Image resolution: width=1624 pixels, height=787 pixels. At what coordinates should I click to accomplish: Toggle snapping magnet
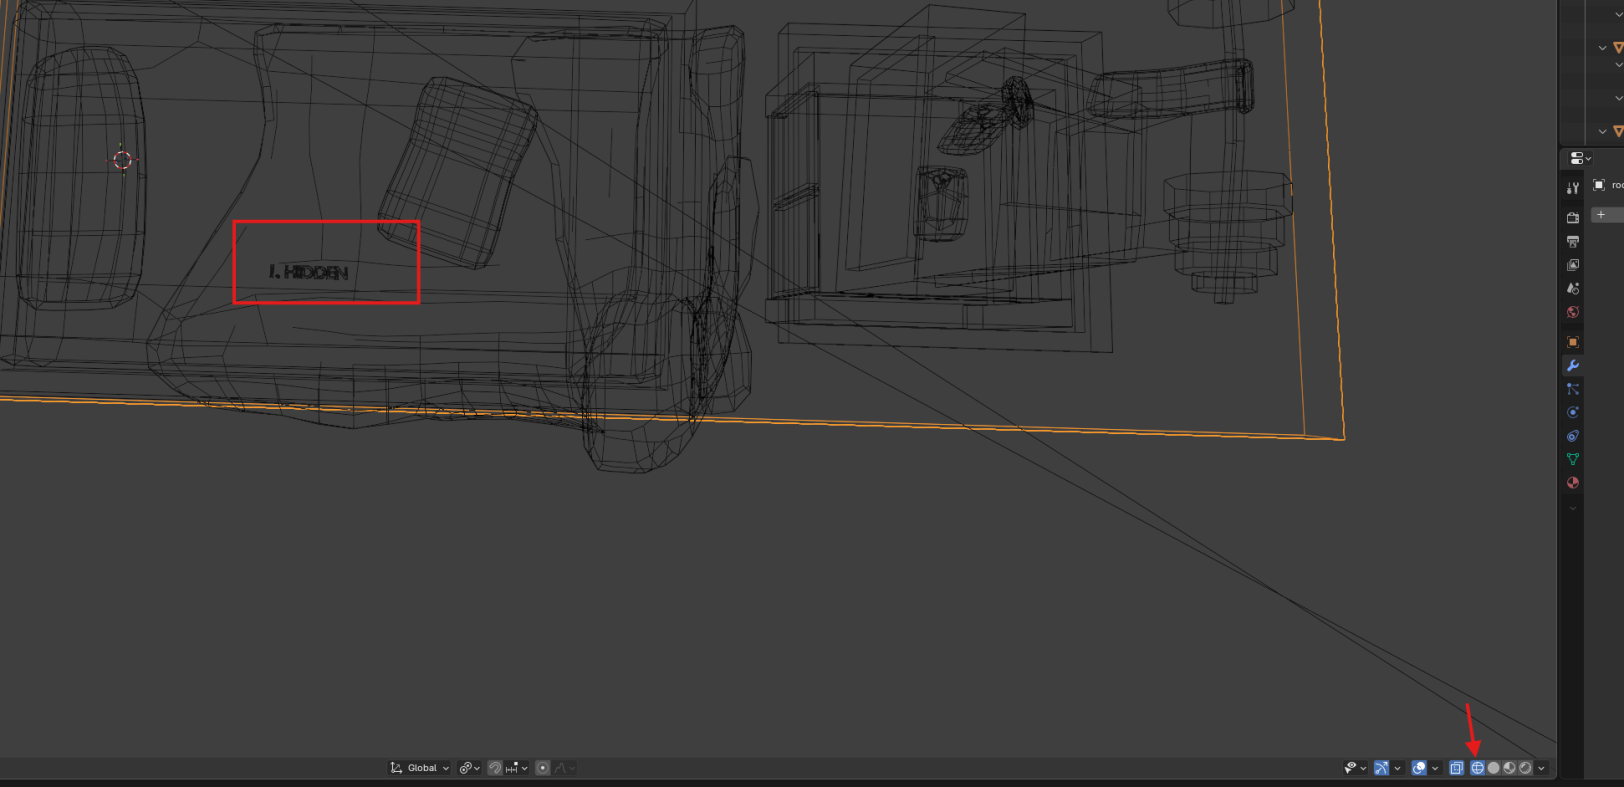pyautogui.click(x=495, y=768)
